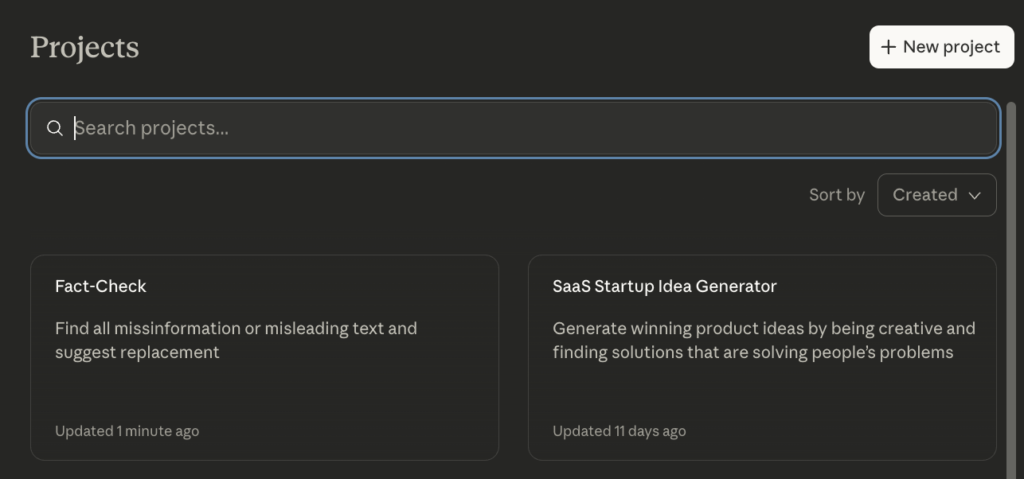The image size is (1024, 479).
Task: Click the description about generating winning product ideas
Action: pos(763,340)
